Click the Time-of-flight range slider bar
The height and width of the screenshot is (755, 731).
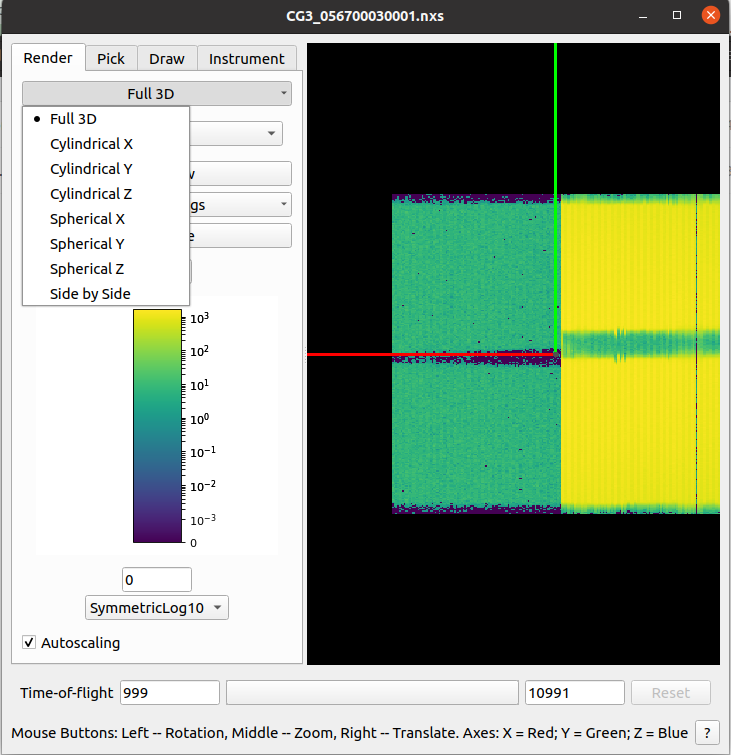coord(372,692)
